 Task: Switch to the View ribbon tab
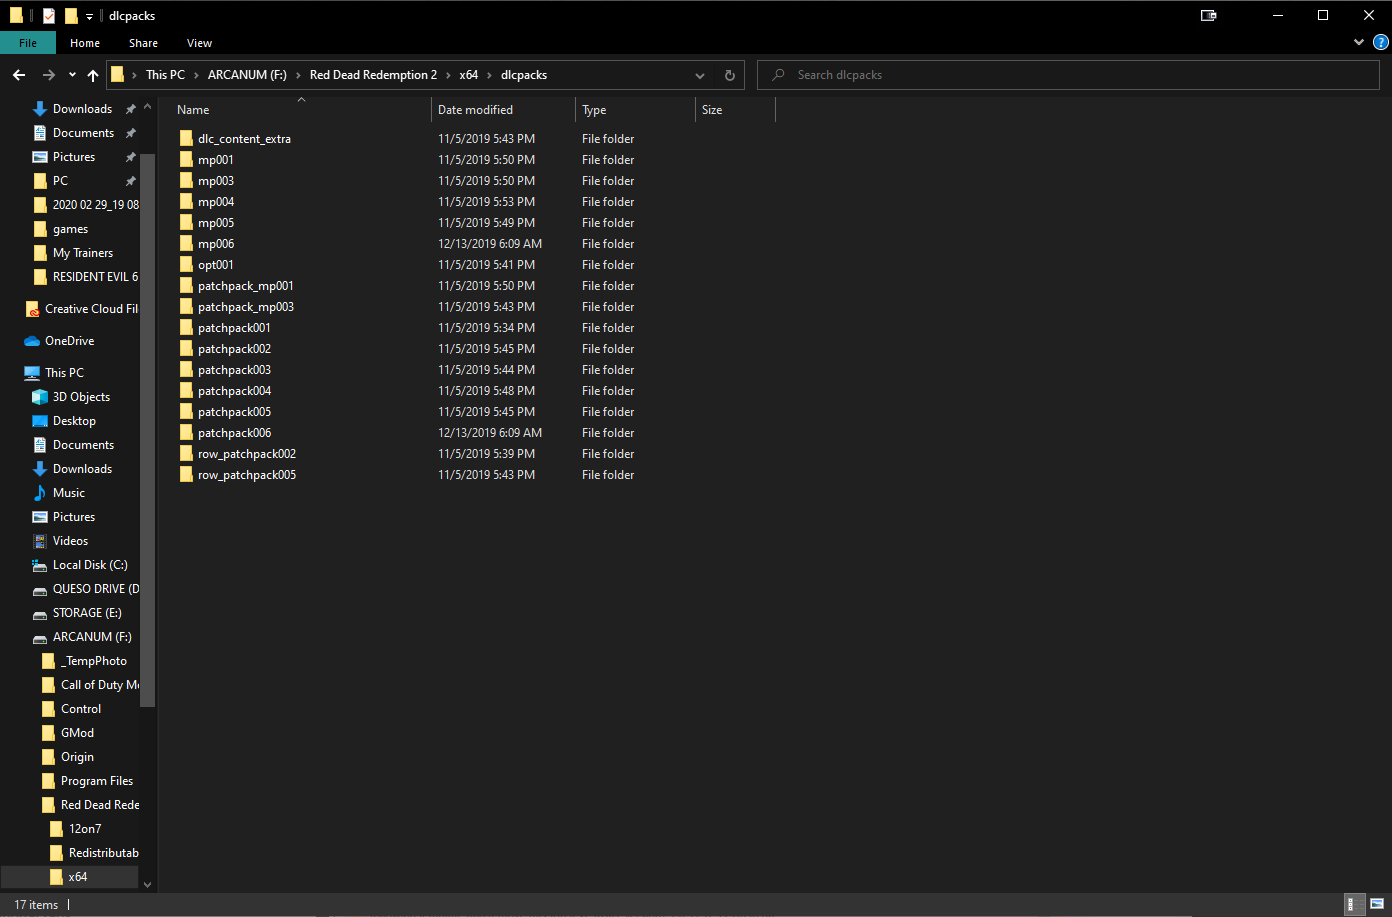click(x=199, y=43)
